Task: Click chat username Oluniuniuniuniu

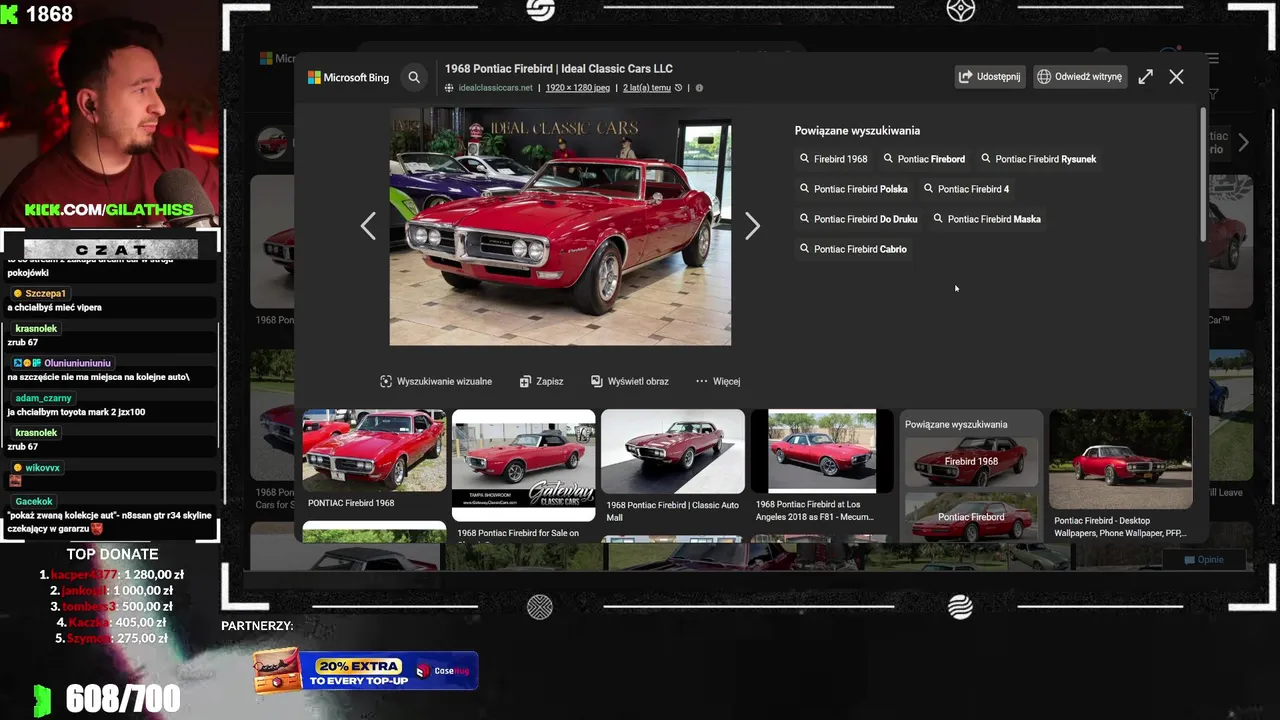Action: tap(77, 363)
